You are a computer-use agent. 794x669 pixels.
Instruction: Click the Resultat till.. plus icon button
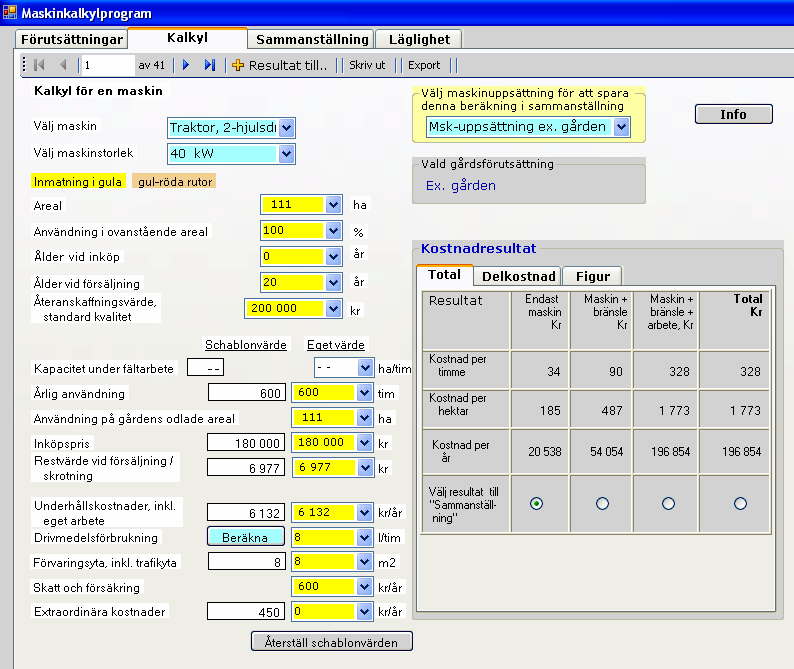point(280,65)
